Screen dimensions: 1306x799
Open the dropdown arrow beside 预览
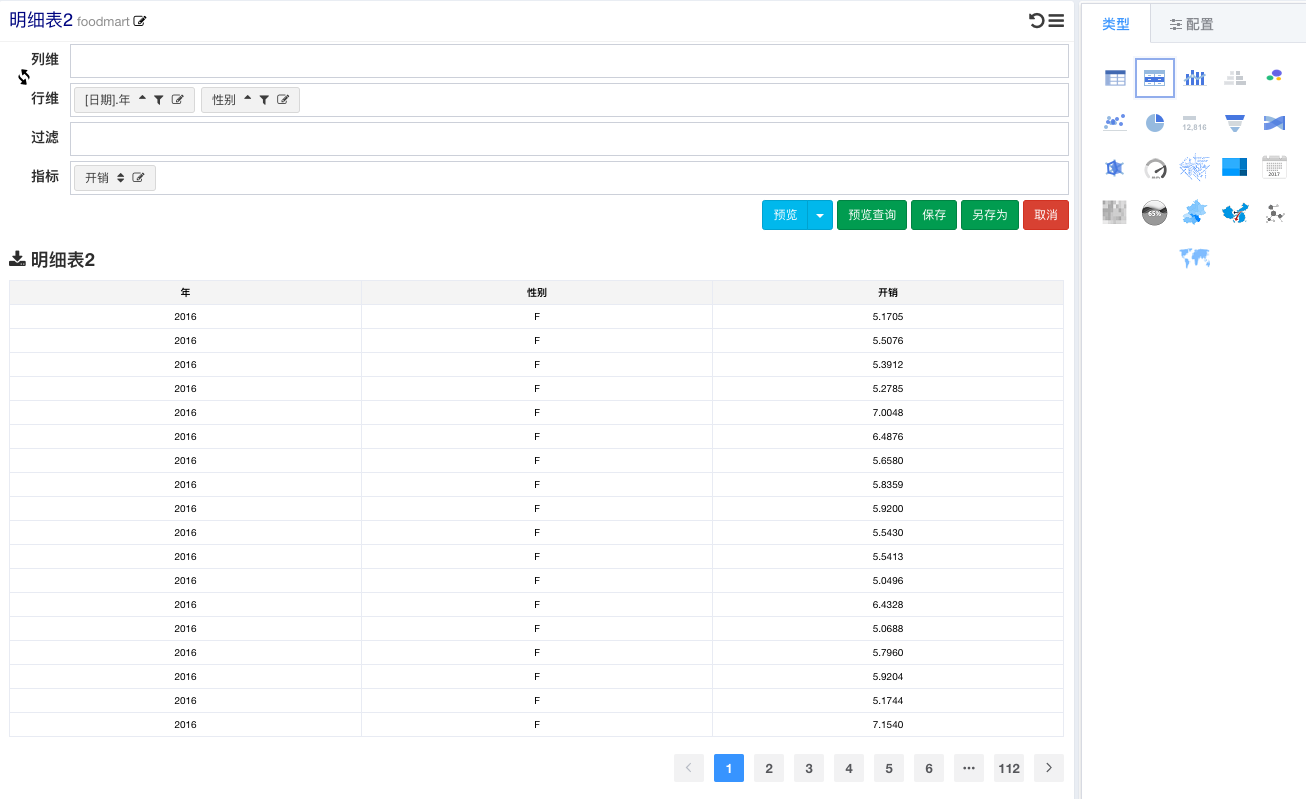tap(820, 215)
